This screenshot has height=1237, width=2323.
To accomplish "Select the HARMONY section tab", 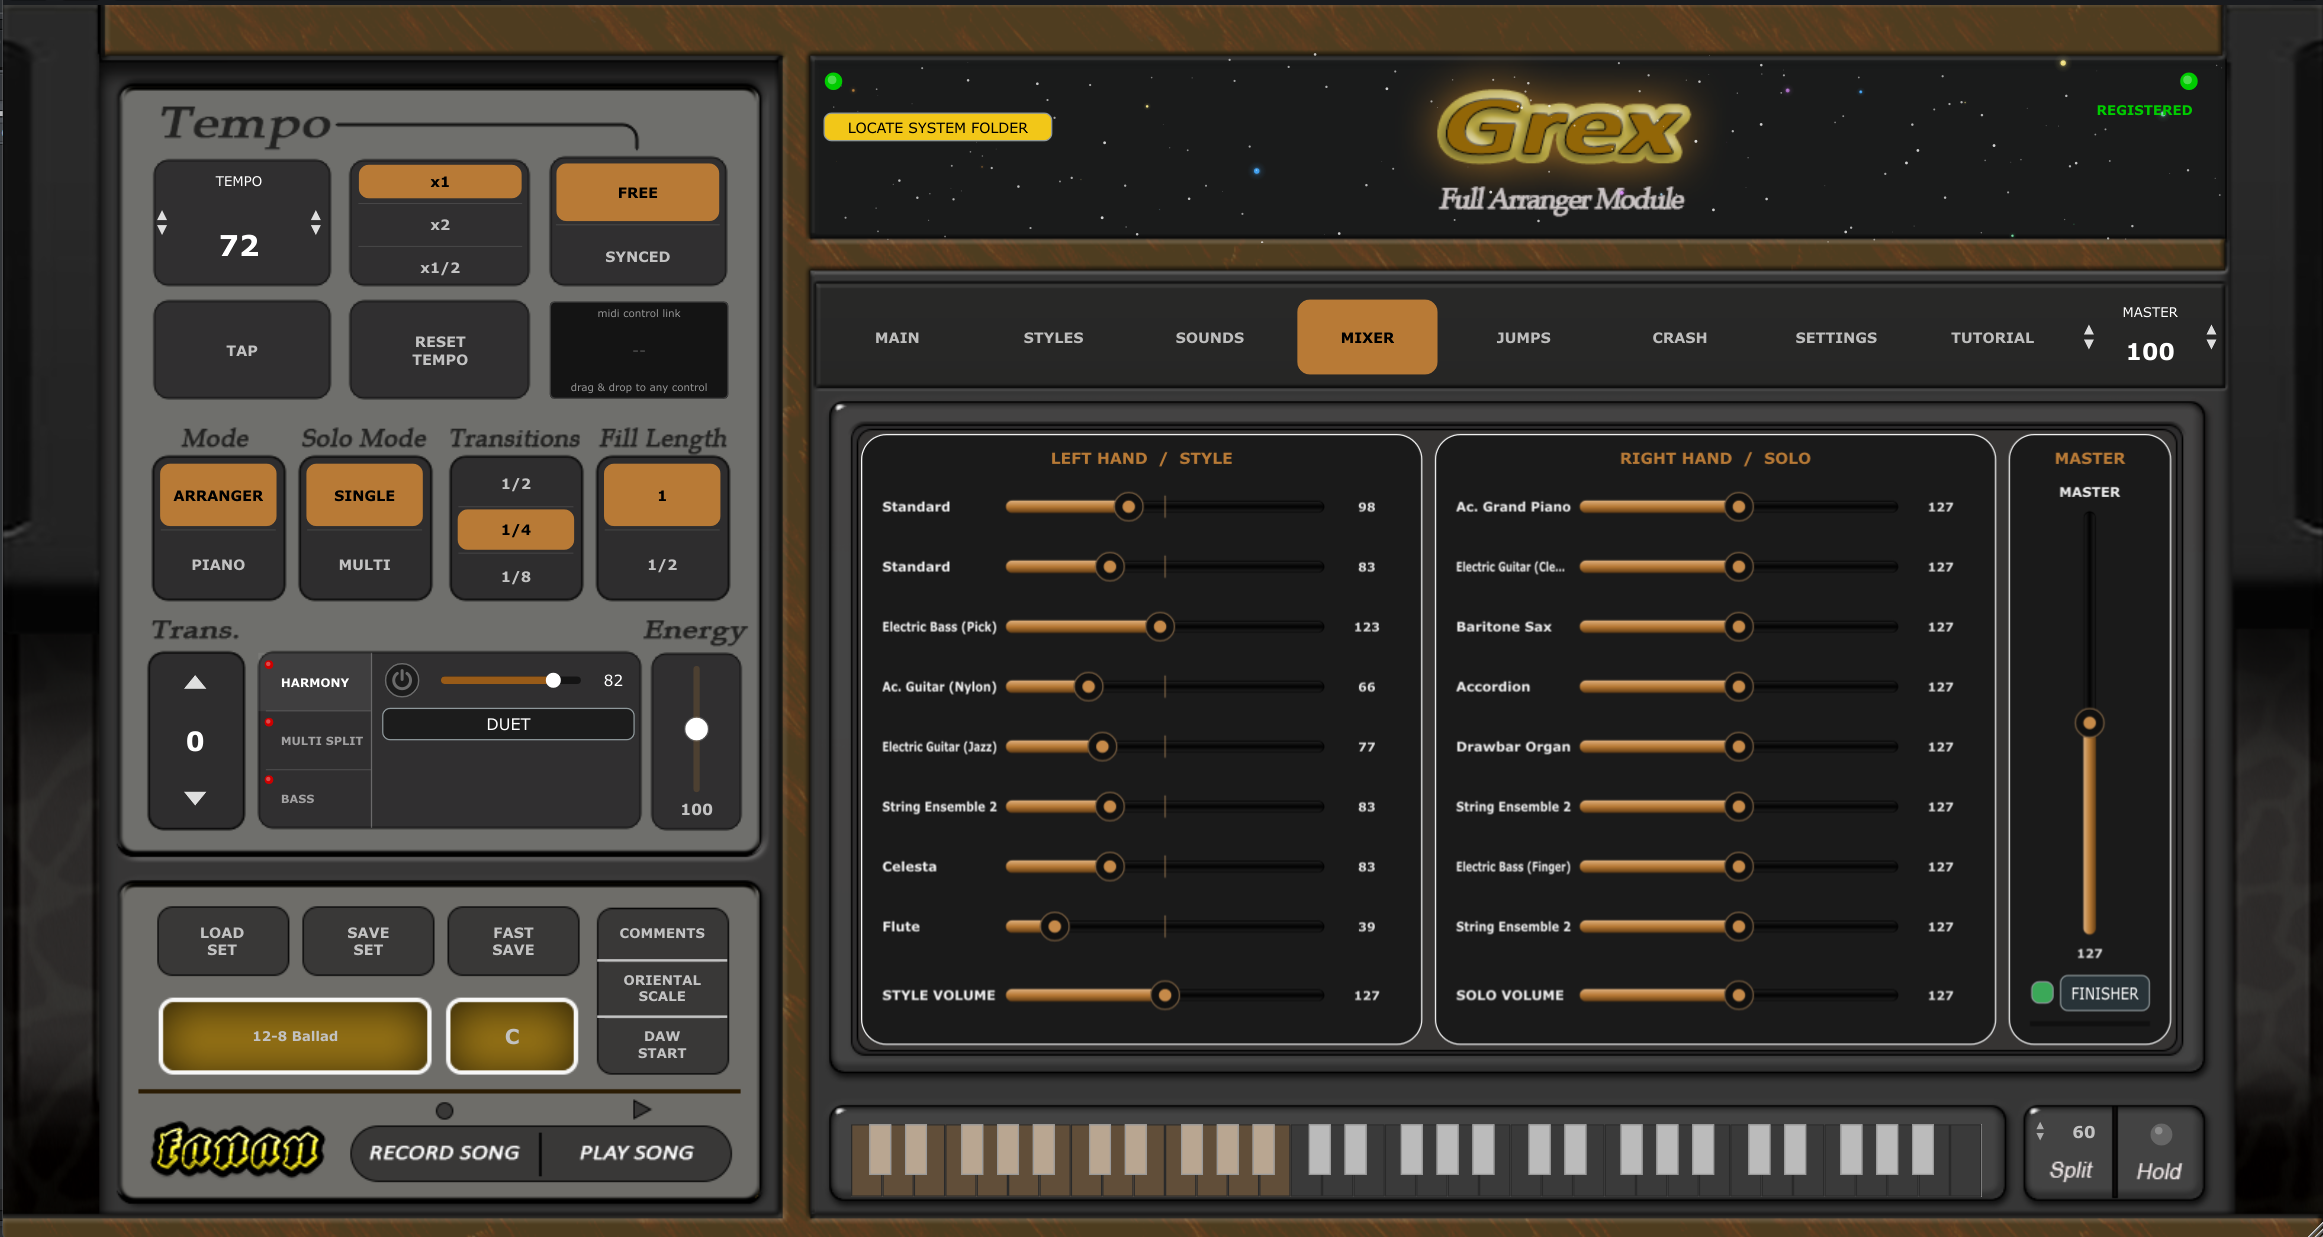I will click(x=315, y=682).
